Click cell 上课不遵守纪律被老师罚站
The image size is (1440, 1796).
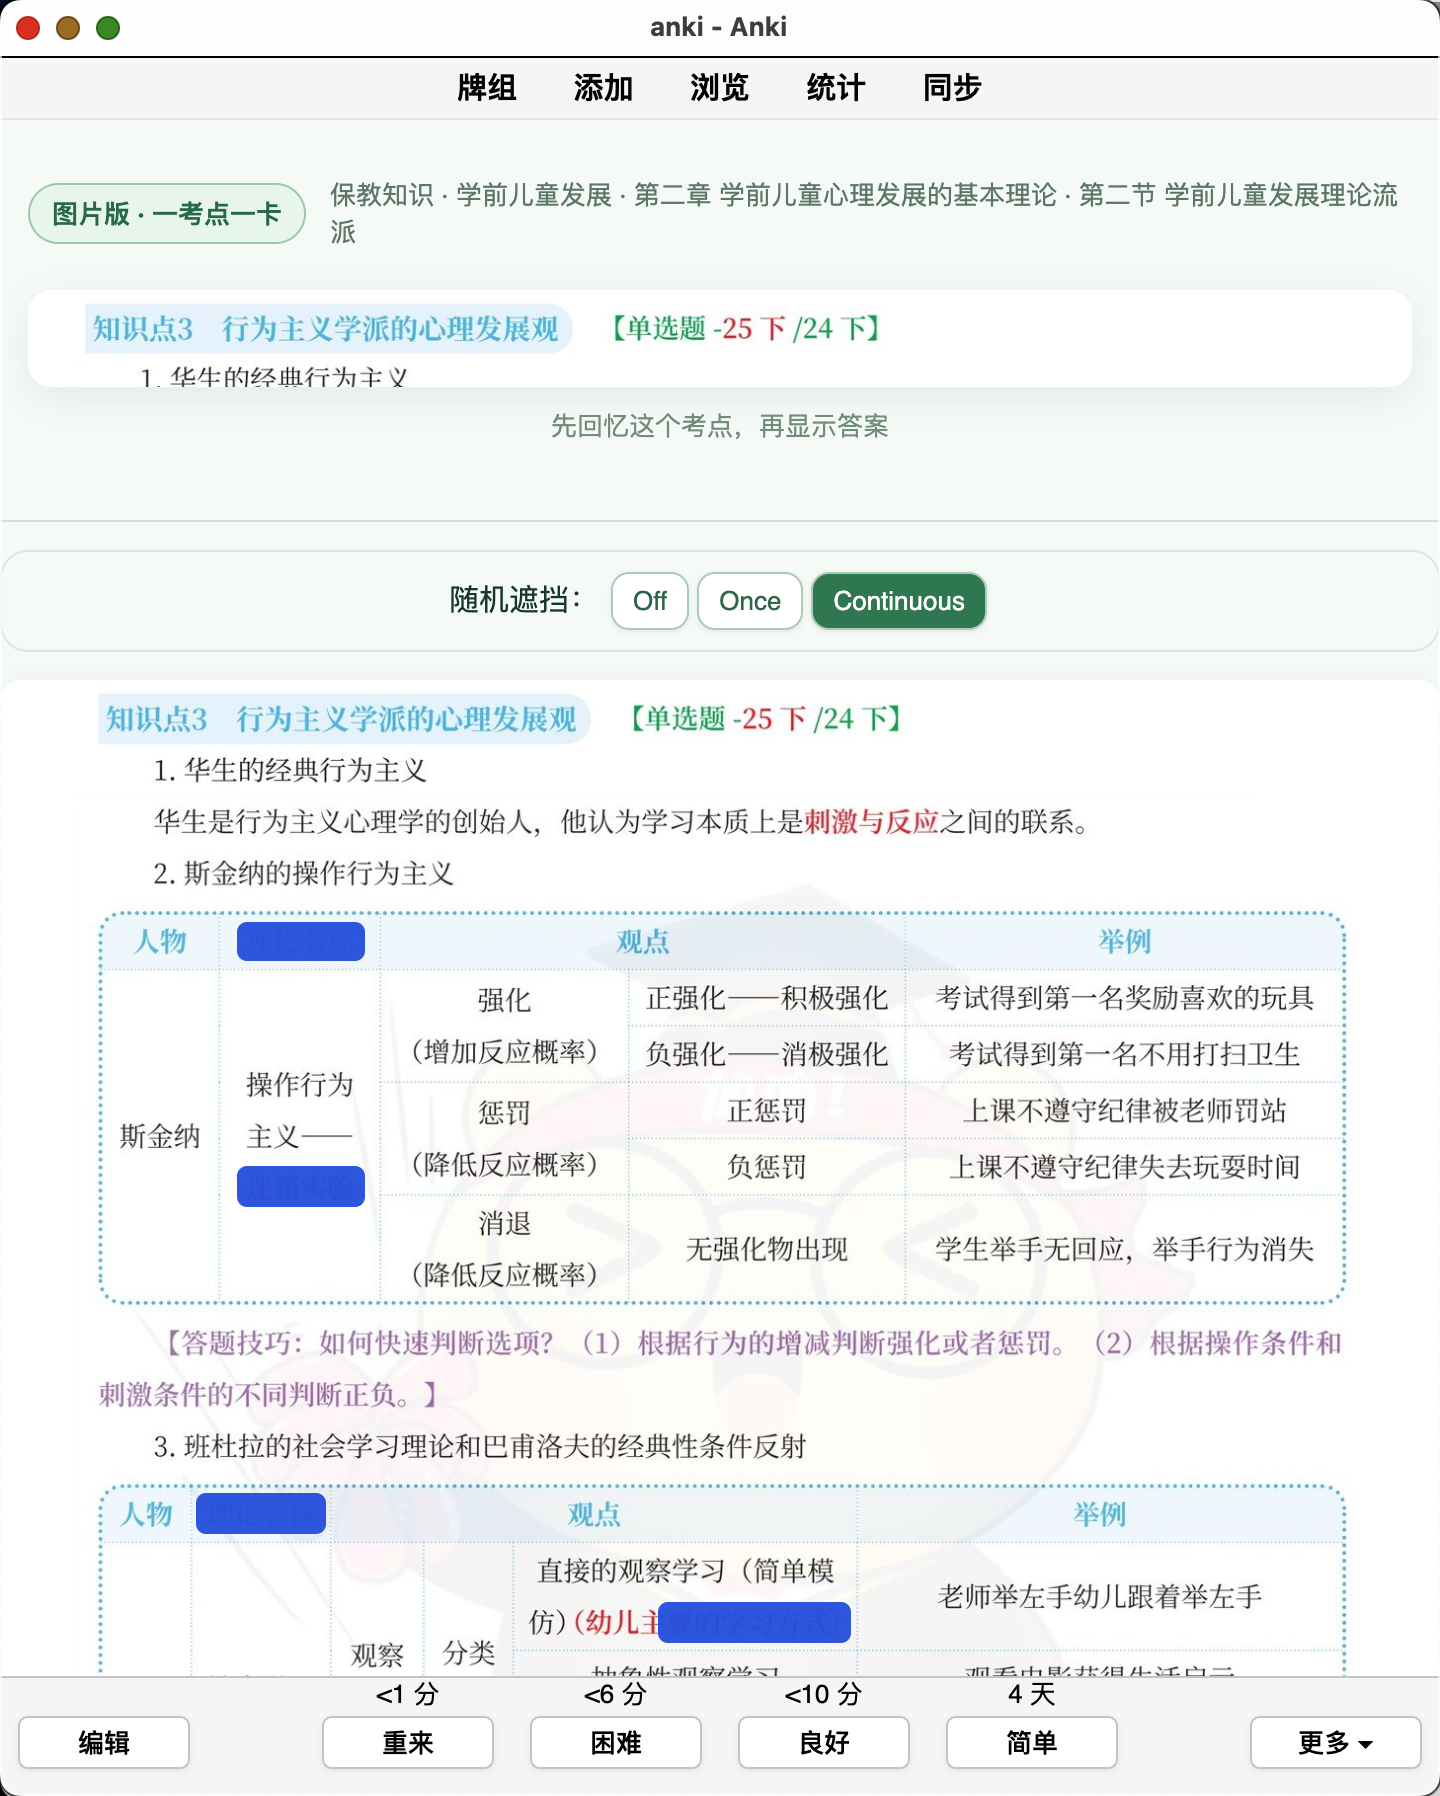tap(1125, 1111)
